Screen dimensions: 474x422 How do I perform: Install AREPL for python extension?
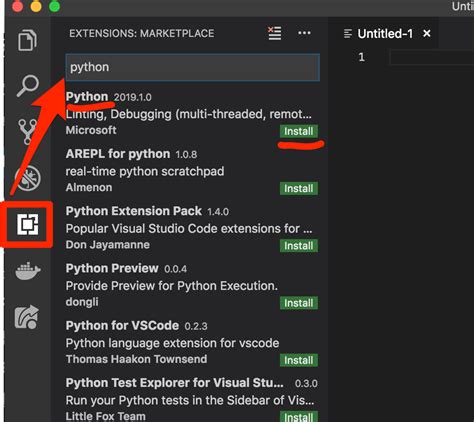pyautogui.click(x=299, y=189)
